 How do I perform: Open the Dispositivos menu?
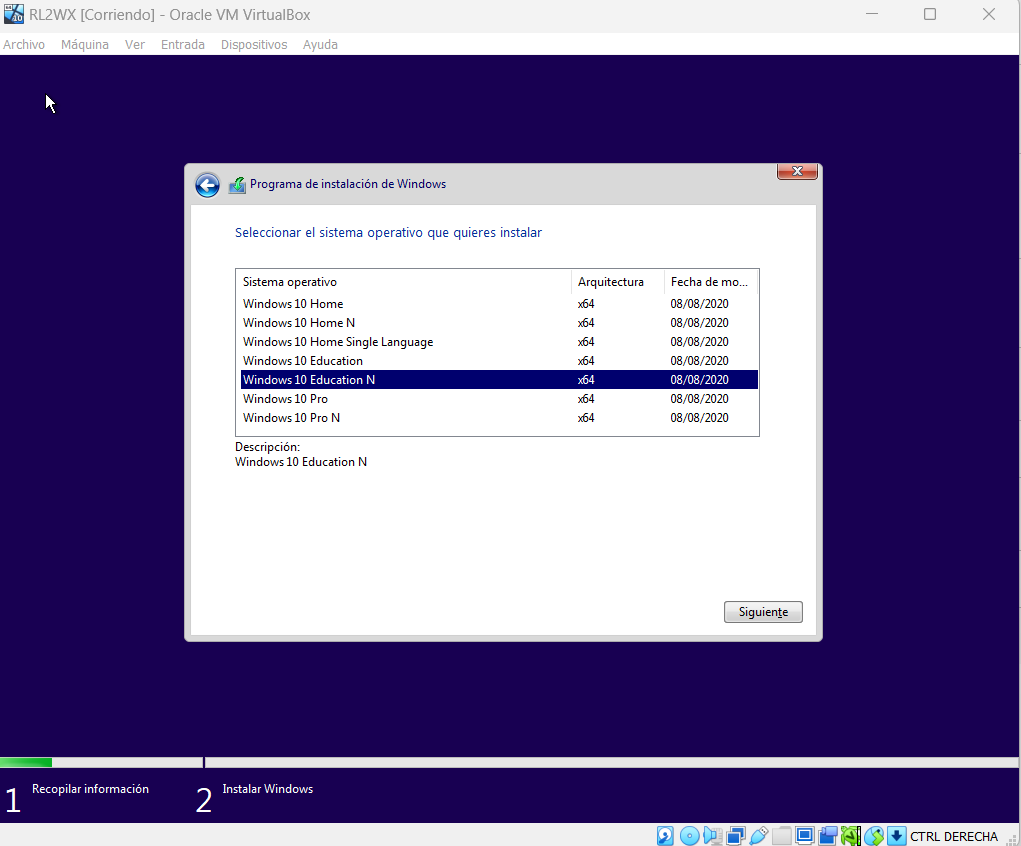click(254, 45)
